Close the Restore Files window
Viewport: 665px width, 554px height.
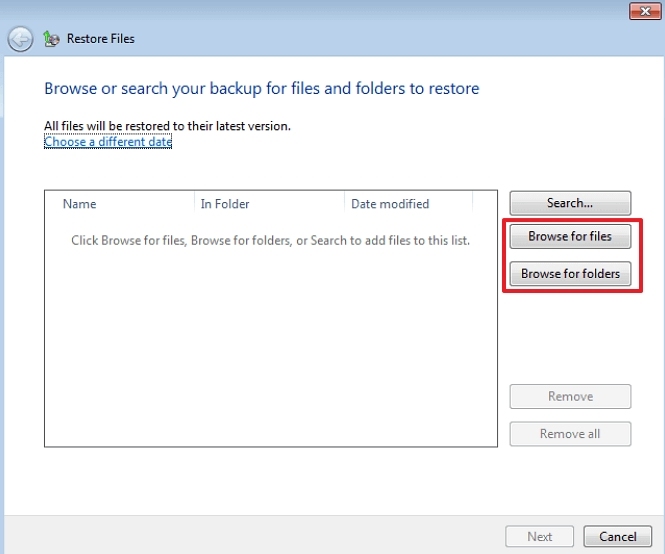pyautogui.click(x=645, y=11)
